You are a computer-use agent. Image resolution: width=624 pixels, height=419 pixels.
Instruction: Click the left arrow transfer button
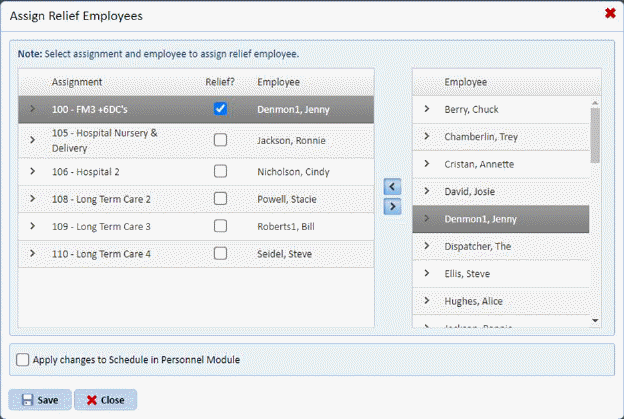tap(392, 186)
